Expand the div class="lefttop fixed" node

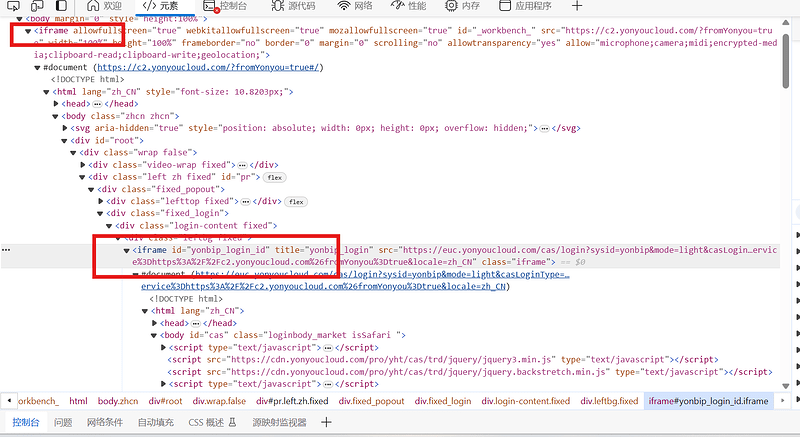101,201
